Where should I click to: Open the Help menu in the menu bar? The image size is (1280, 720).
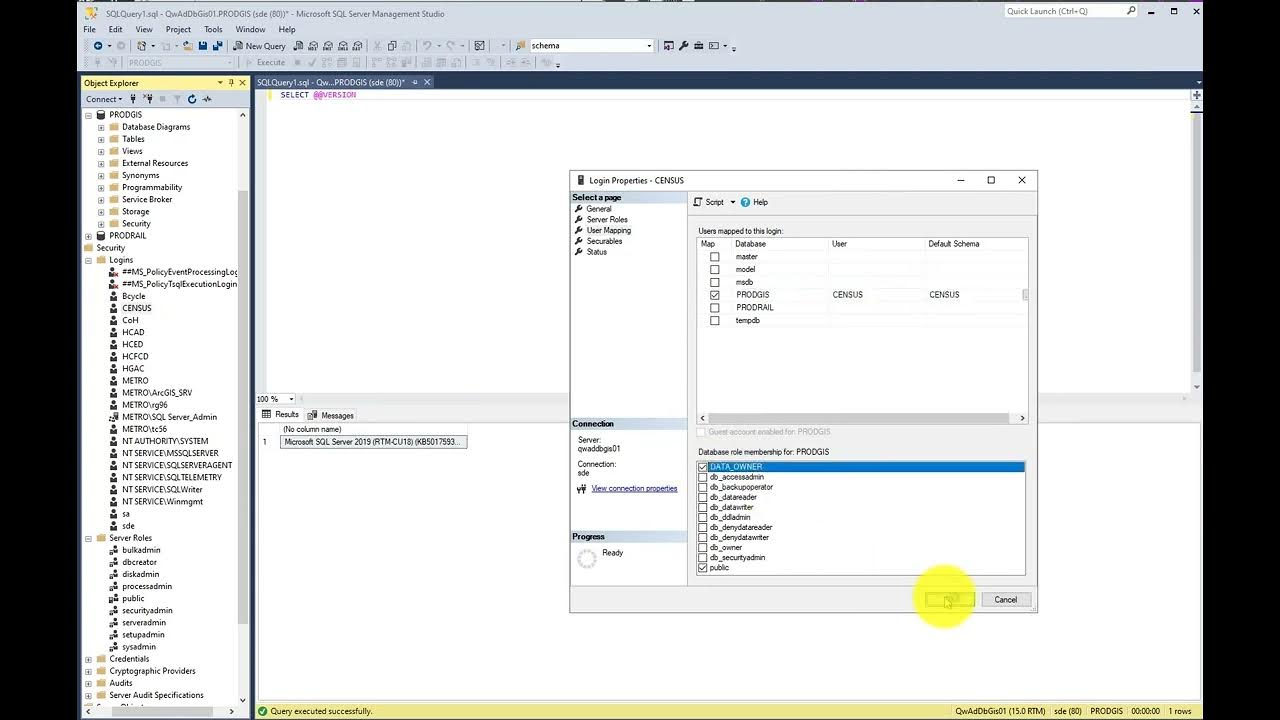[x=287, y=30]
